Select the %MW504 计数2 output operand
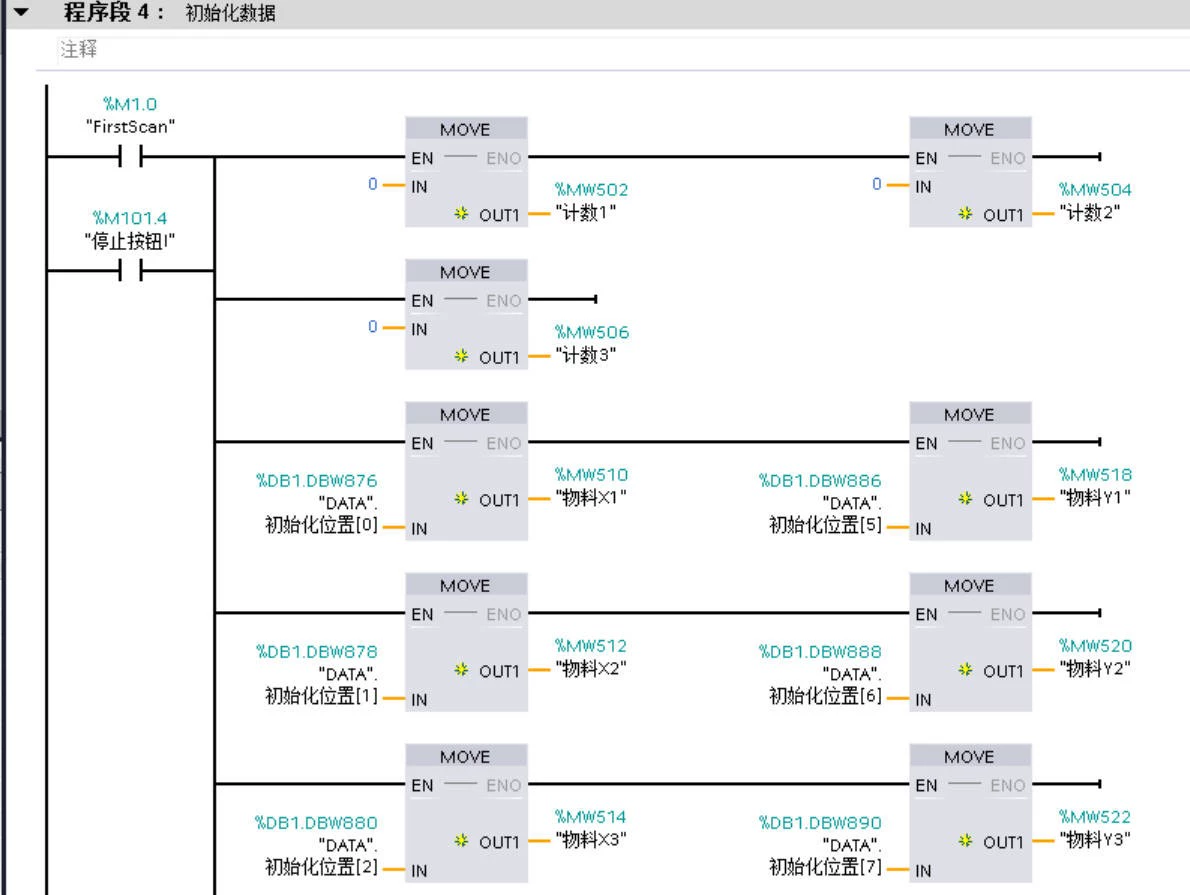This screenshot has width=1190, height=895. point(1095,200)
